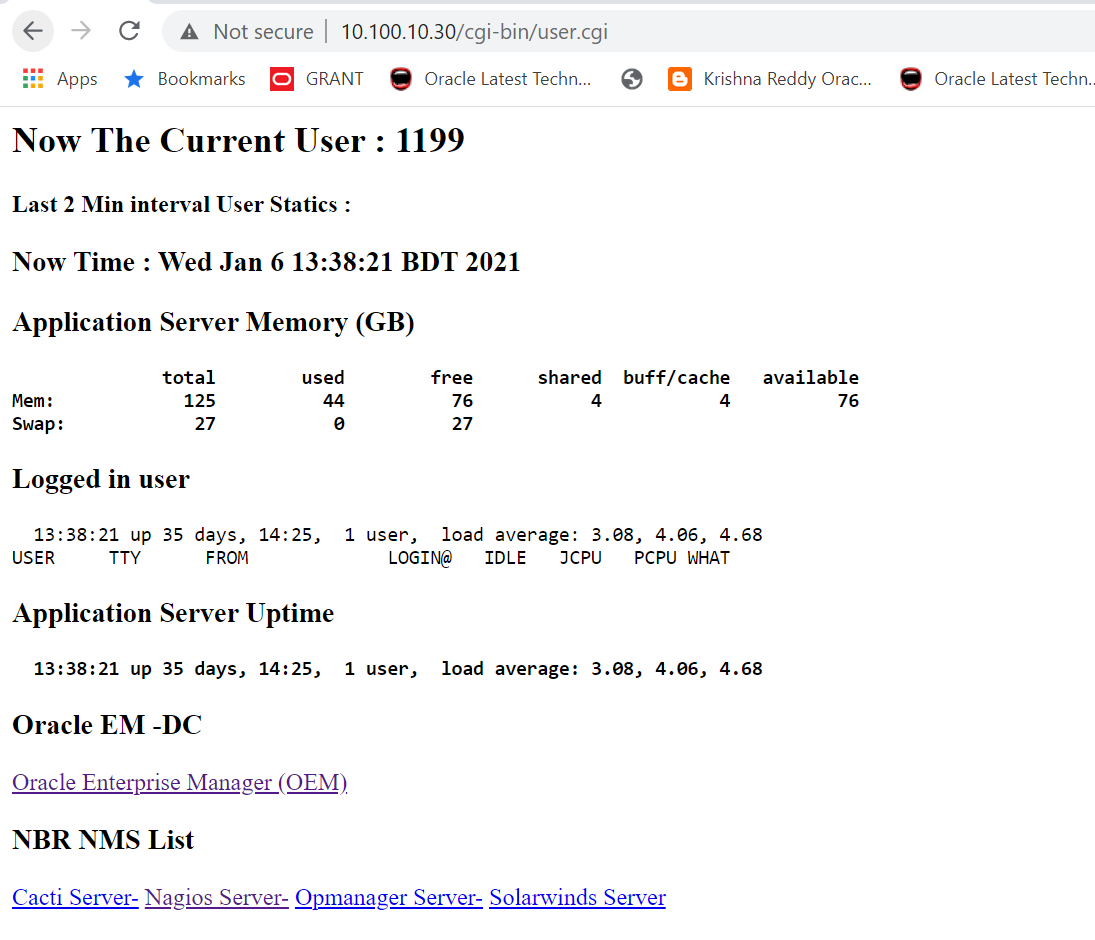Click the buff/cache column header

(x=676, y=378)
